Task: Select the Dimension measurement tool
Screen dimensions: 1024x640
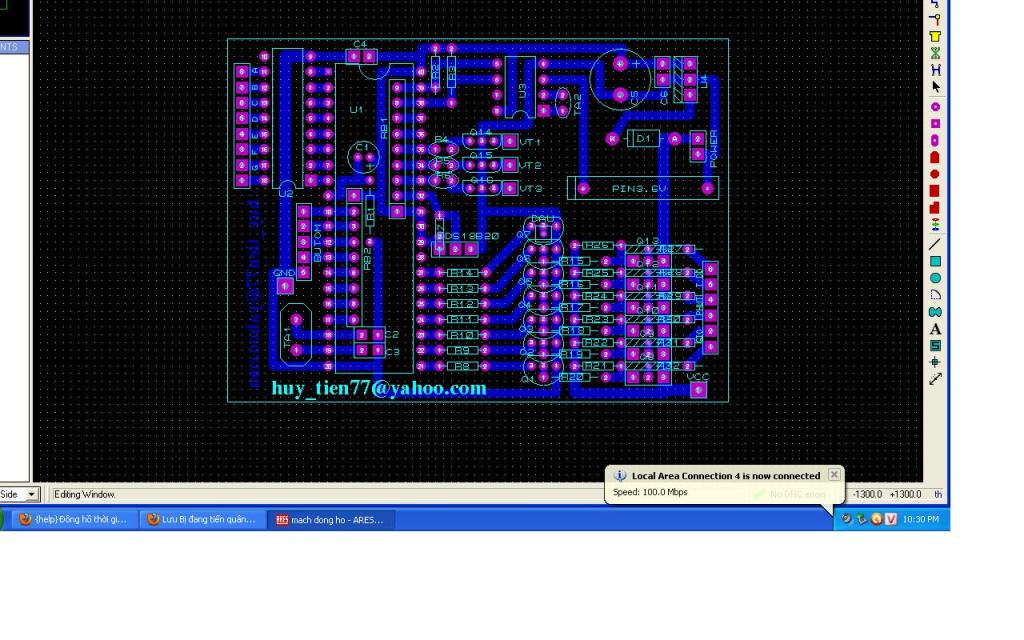Action: click(935, 379)
